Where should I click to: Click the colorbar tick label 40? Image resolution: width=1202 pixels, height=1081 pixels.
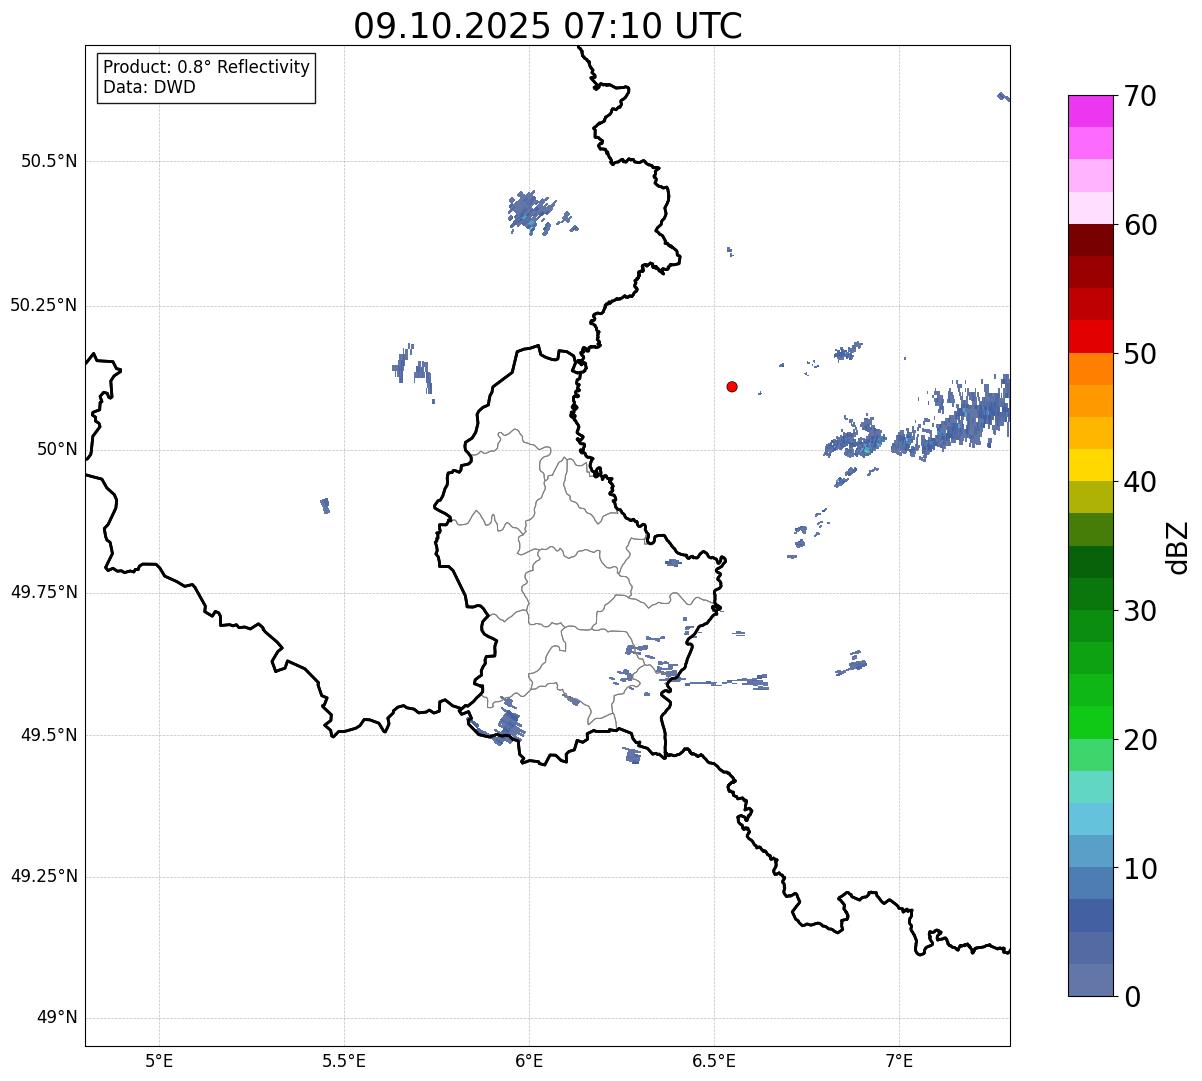pyautogui.click(x=1140, y=482)
